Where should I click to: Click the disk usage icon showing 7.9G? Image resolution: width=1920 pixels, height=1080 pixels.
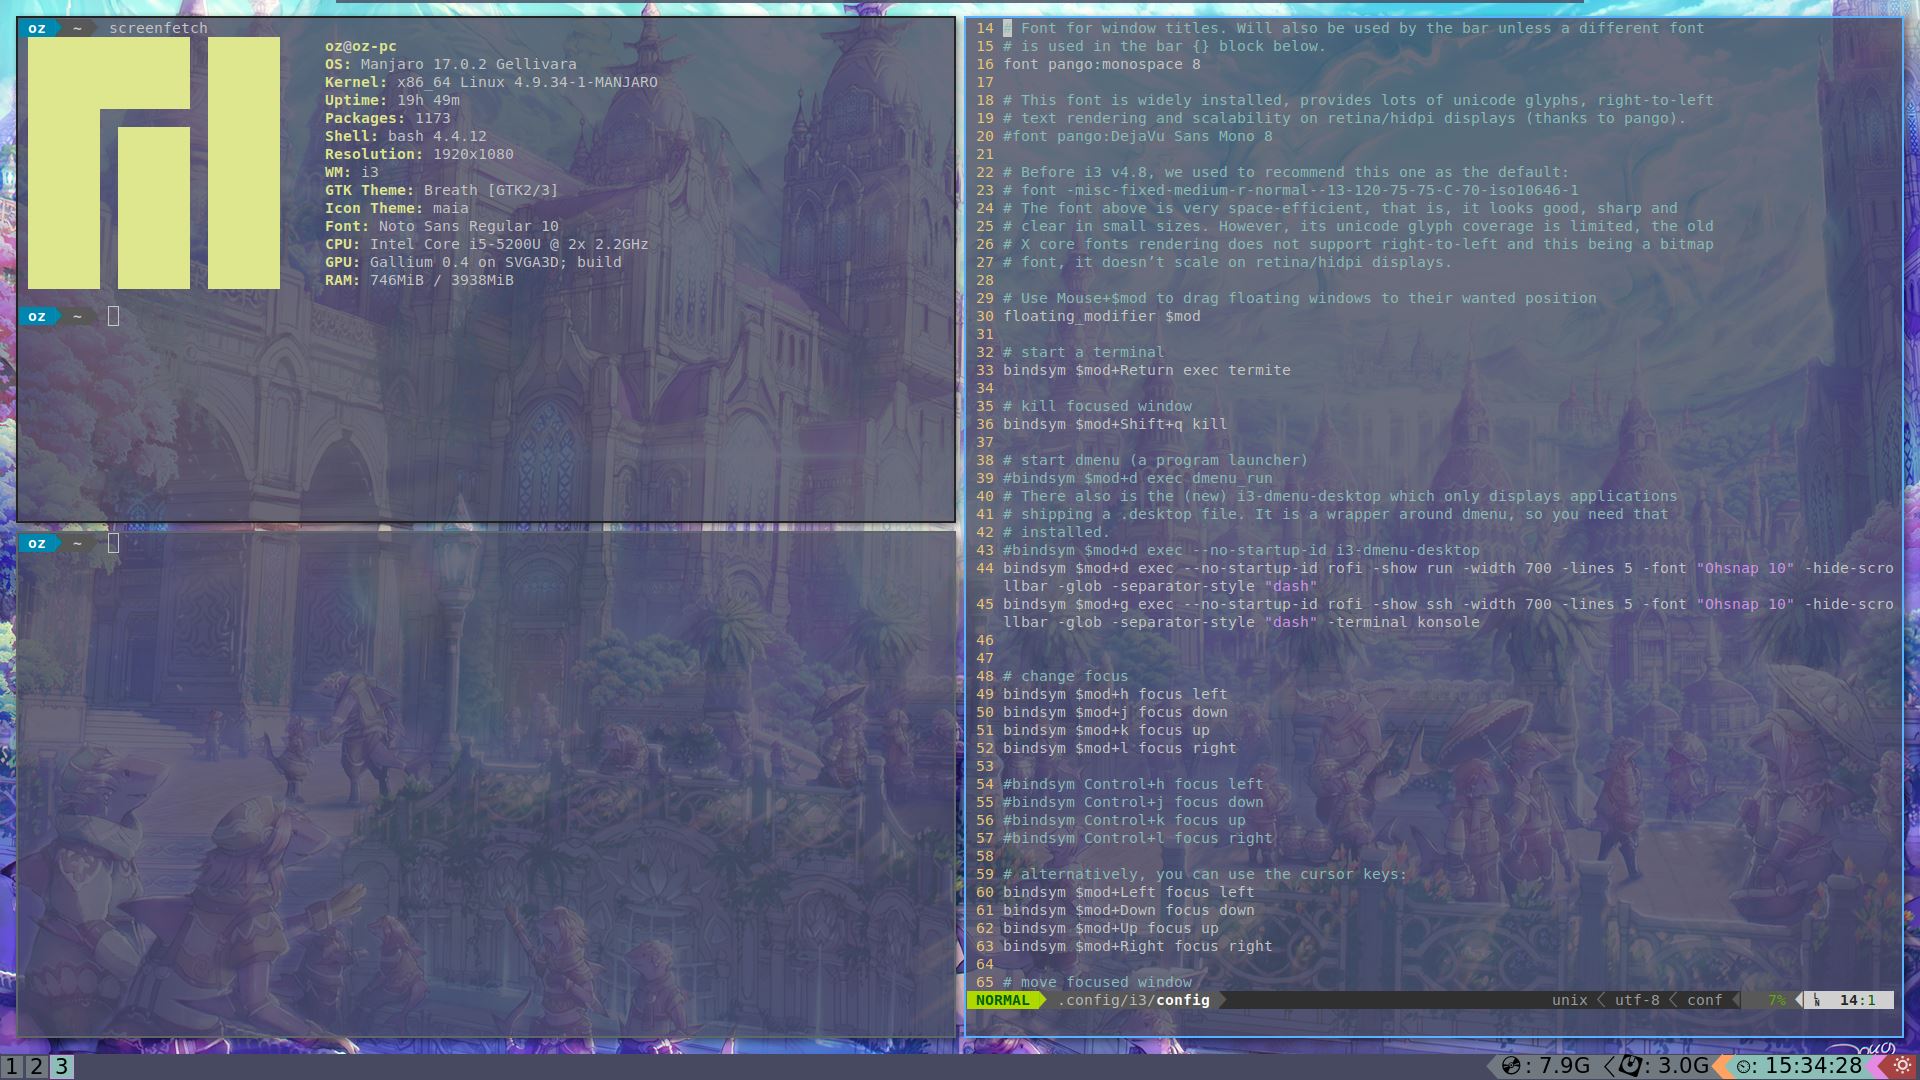coord(1511,1066)
